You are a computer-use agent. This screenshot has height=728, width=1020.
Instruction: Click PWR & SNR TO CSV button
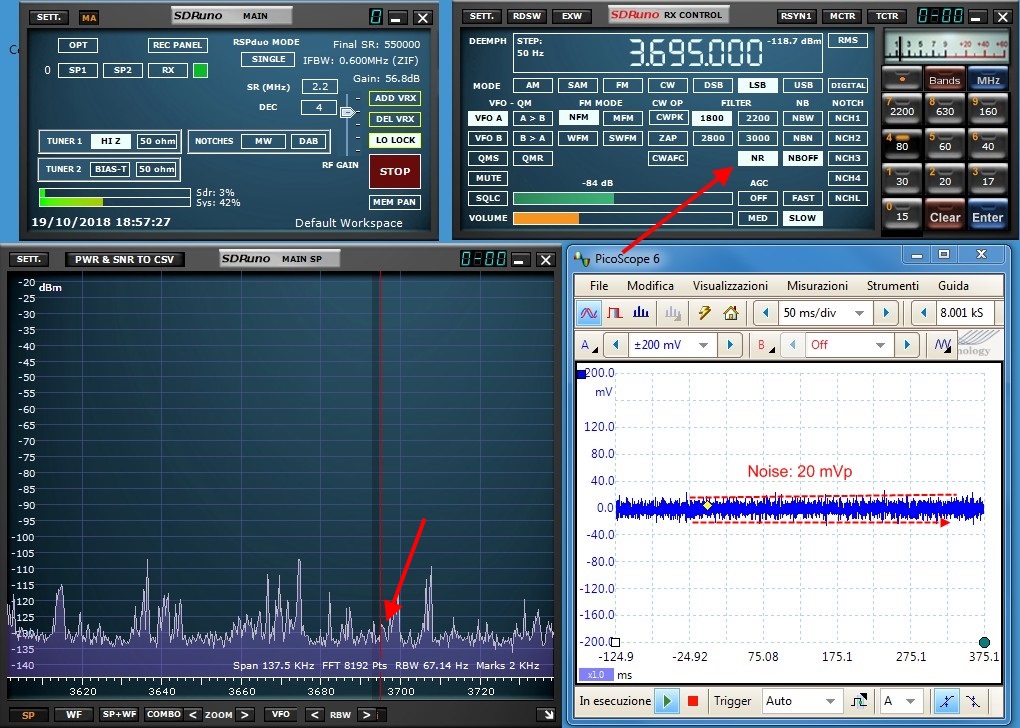tap(124, 260)
